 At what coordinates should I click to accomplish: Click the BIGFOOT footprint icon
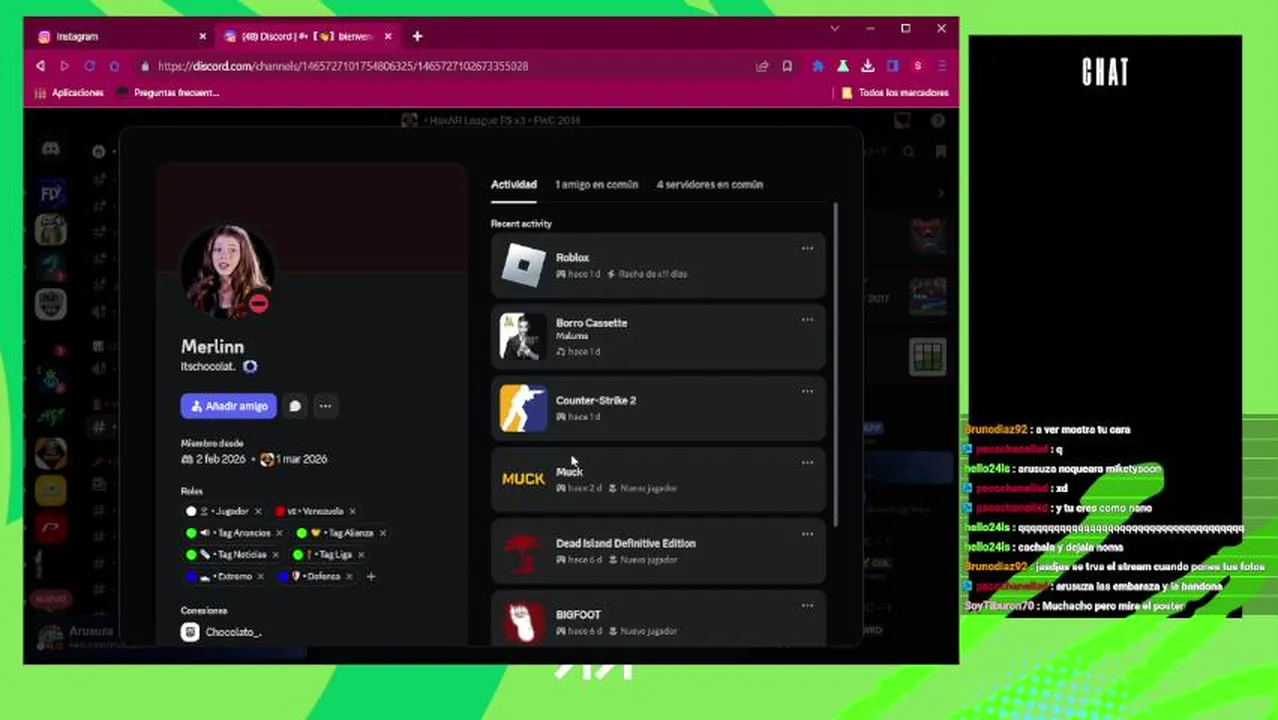(523, 622)
